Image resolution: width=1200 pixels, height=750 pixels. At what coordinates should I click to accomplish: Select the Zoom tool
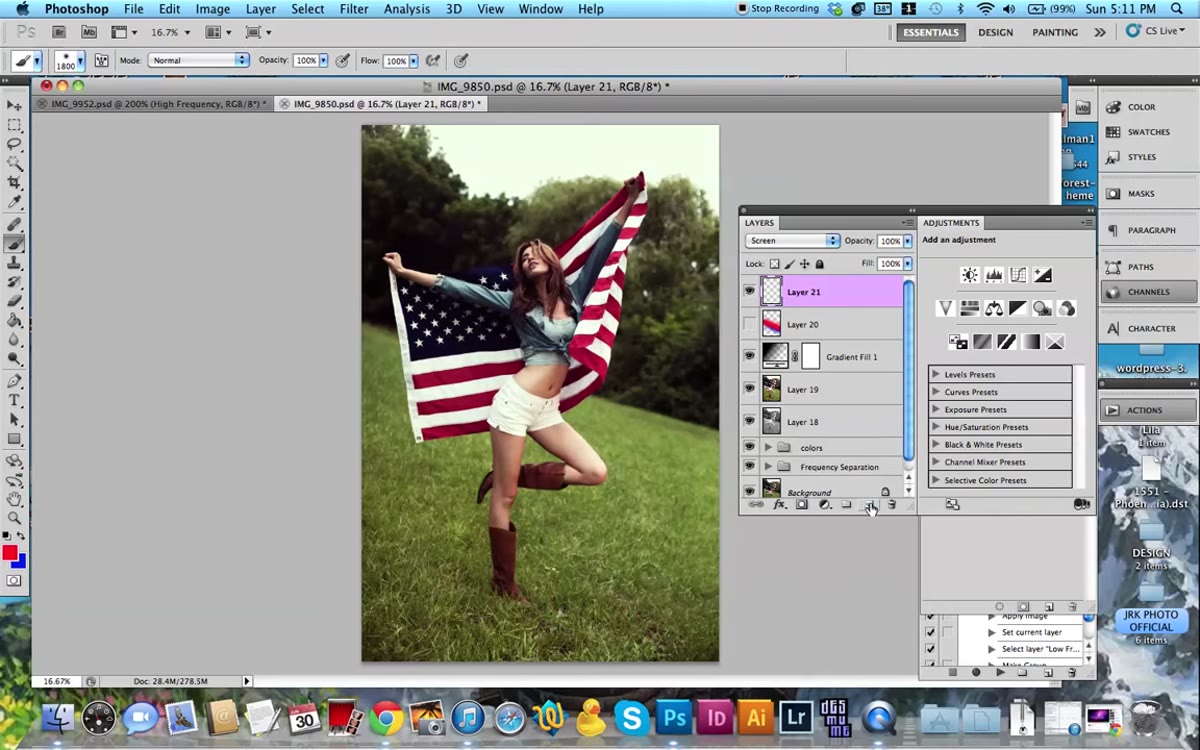[14, 517]
